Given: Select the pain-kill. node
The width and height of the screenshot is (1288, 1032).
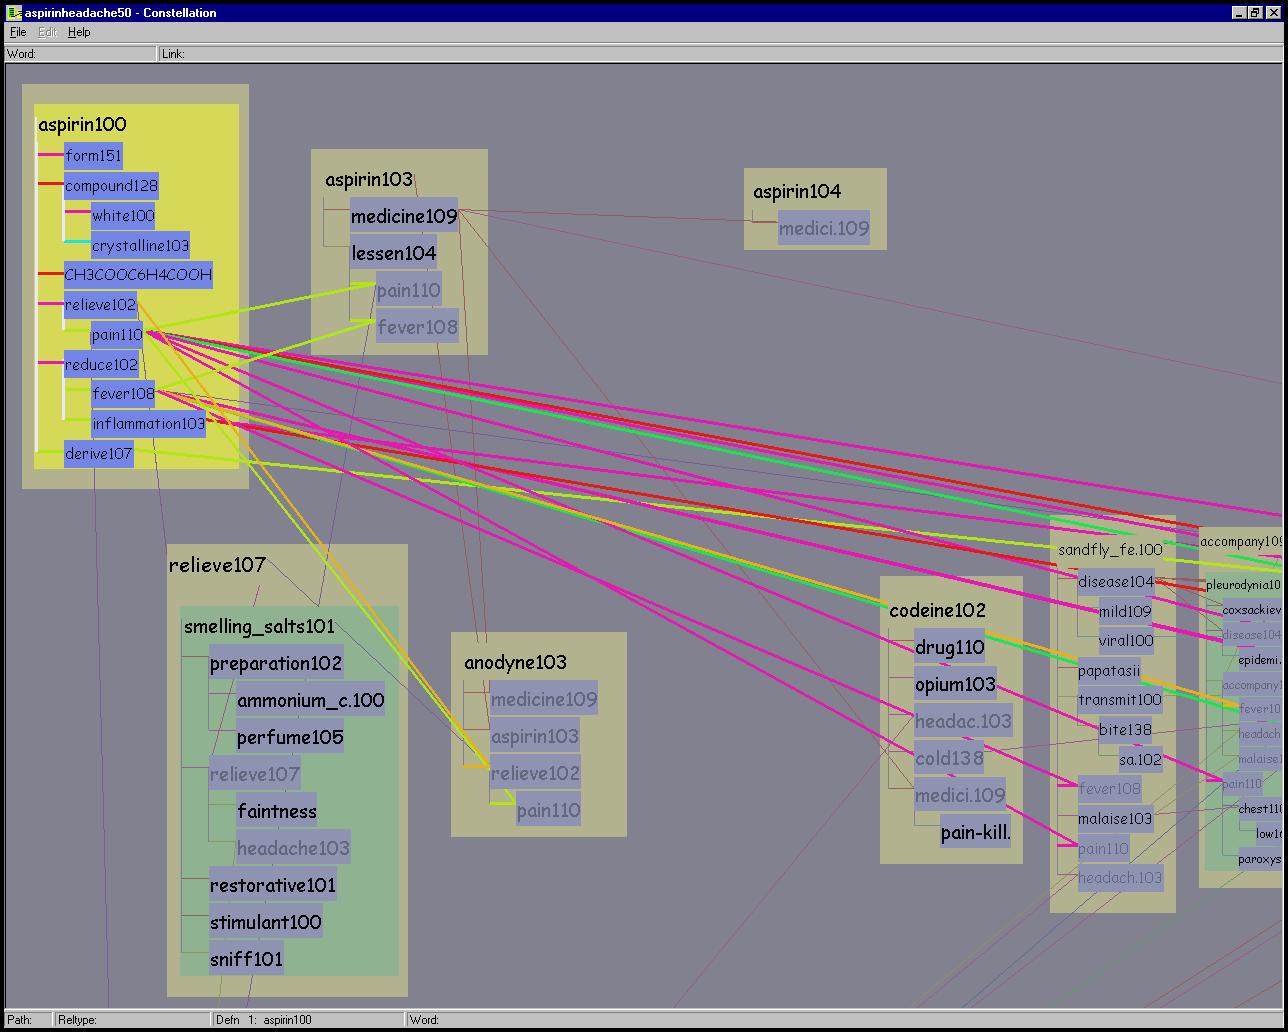Looking at the screenshot, I should (x=975, y=833).
